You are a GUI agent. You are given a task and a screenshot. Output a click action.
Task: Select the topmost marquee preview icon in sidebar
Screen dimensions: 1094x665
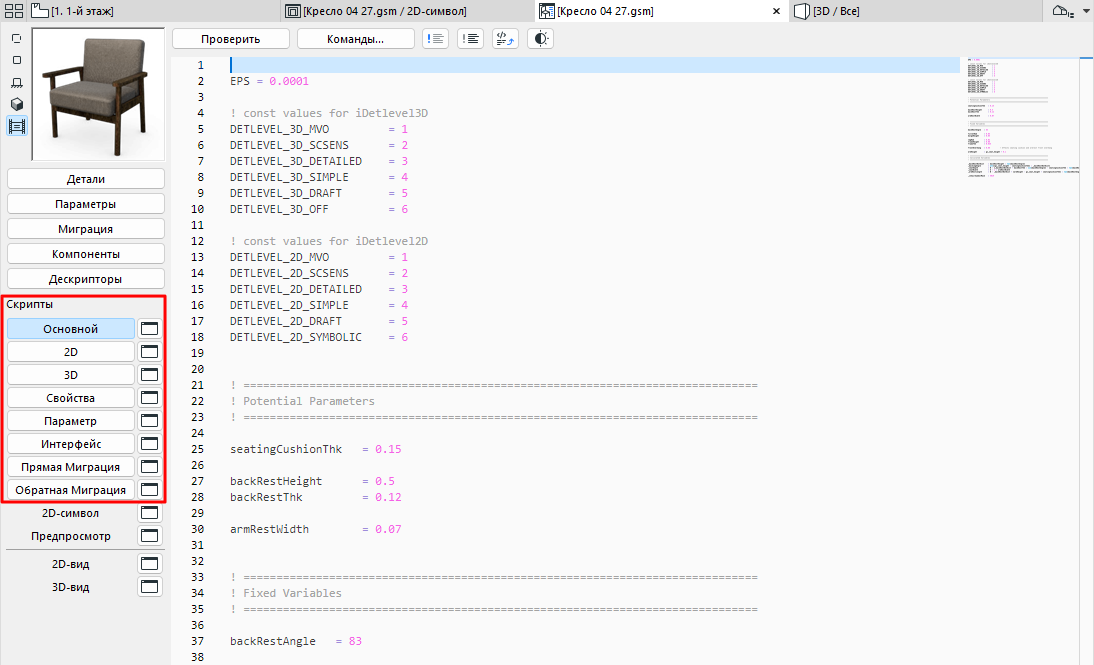pyautogui.click(x=15, y=37)
